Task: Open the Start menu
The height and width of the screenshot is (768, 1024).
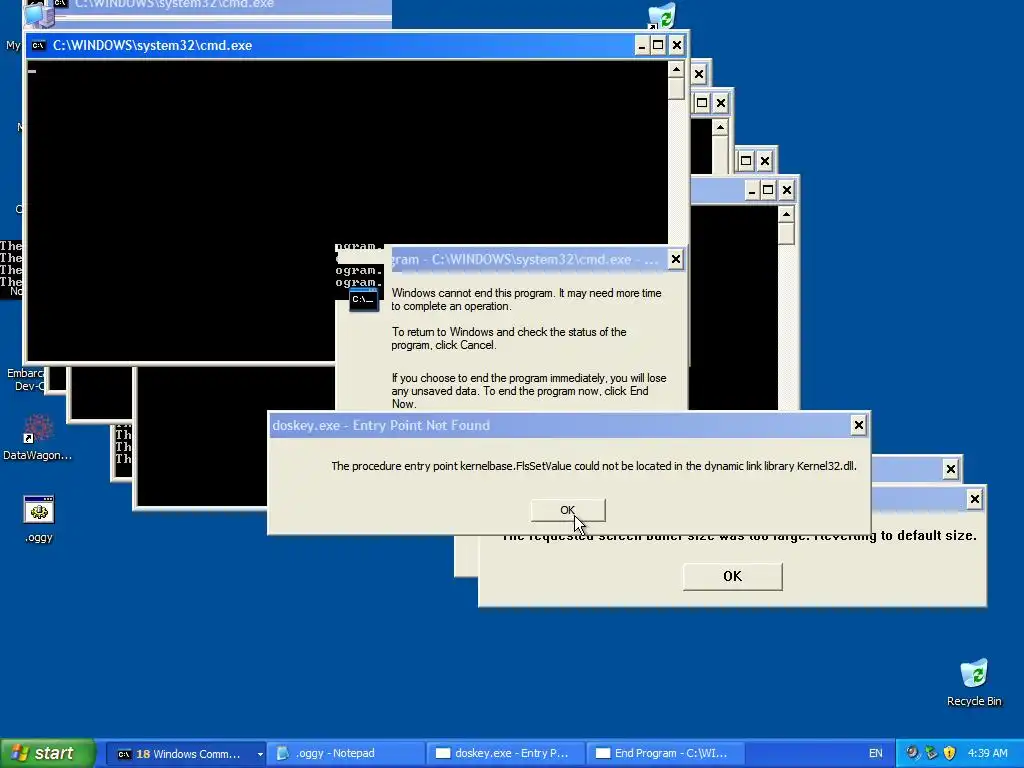Action: click(x=48, y=753)
